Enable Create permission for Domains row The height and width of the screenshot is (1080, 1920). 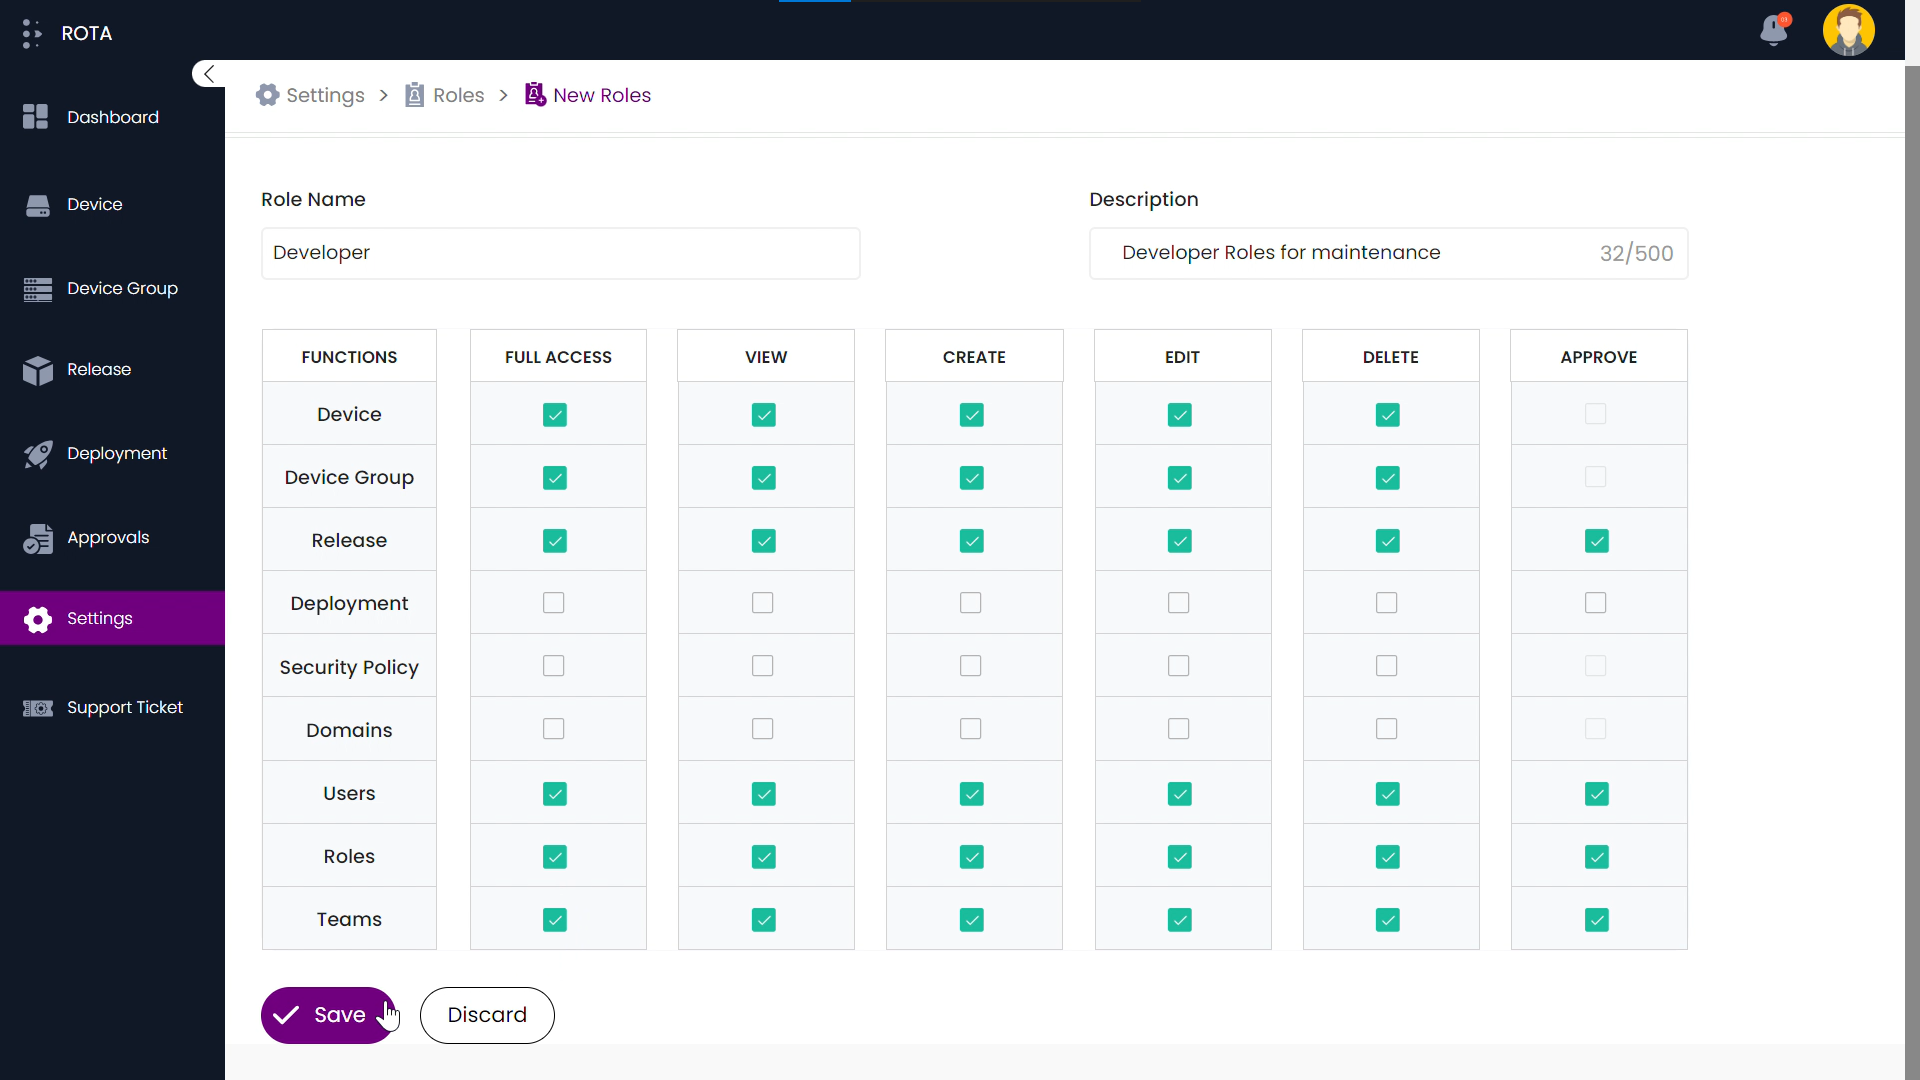tap(971, 729)
